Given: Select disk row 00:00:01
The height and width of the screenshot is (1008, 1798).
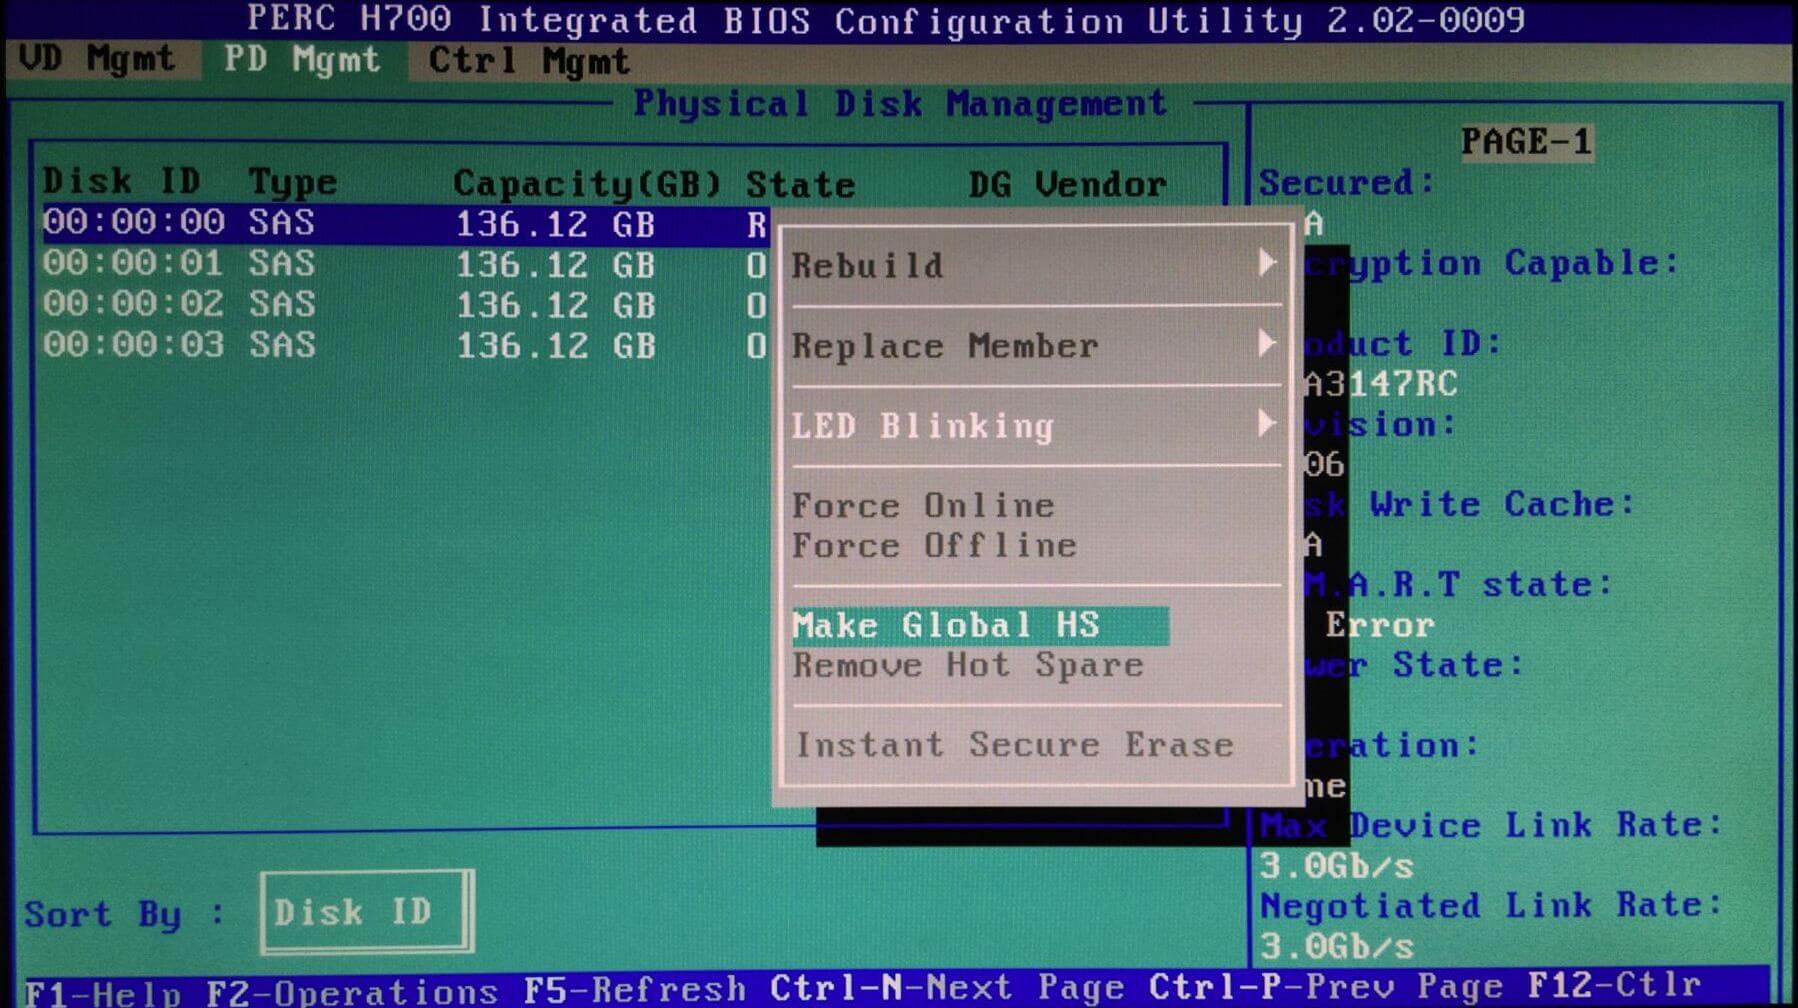Looking at the screenshot, I should [x=405, y=265].
